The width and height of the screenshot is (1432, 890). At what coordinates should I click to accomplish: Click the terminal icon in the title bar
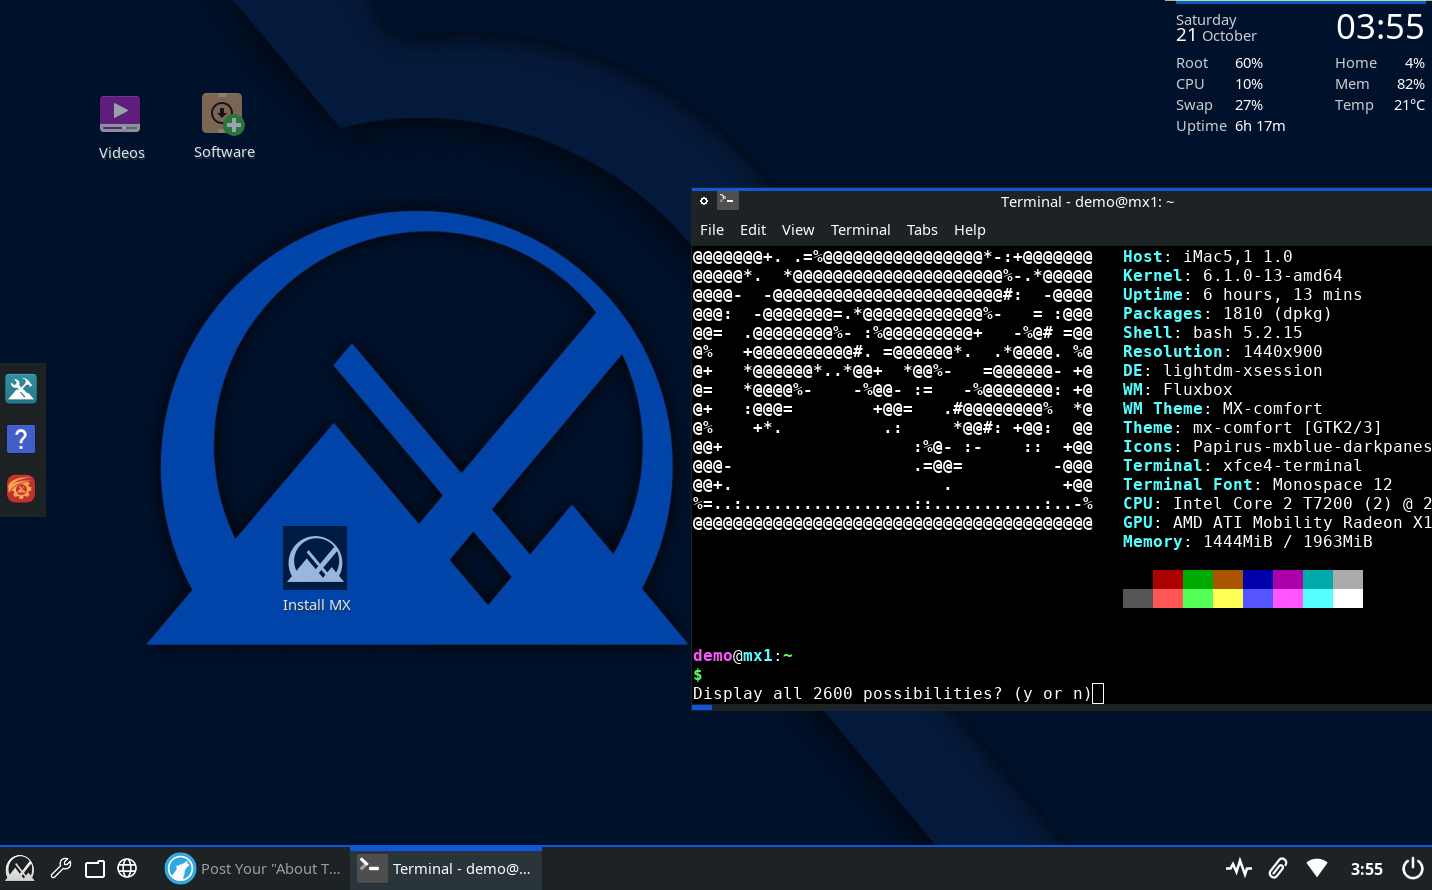pyautogui.click(x=727, y=201)
